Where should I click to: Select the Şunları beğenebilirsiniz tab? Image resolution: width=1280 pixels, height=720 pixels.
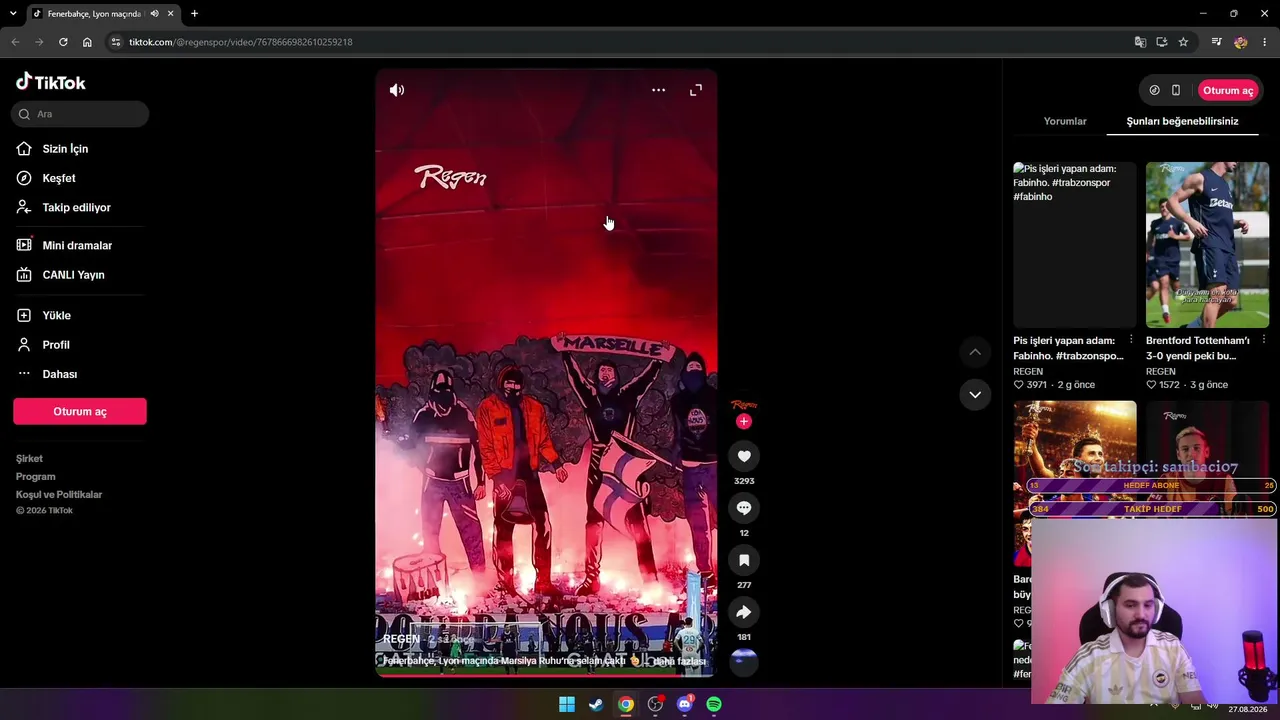[x=1182, y=121]
